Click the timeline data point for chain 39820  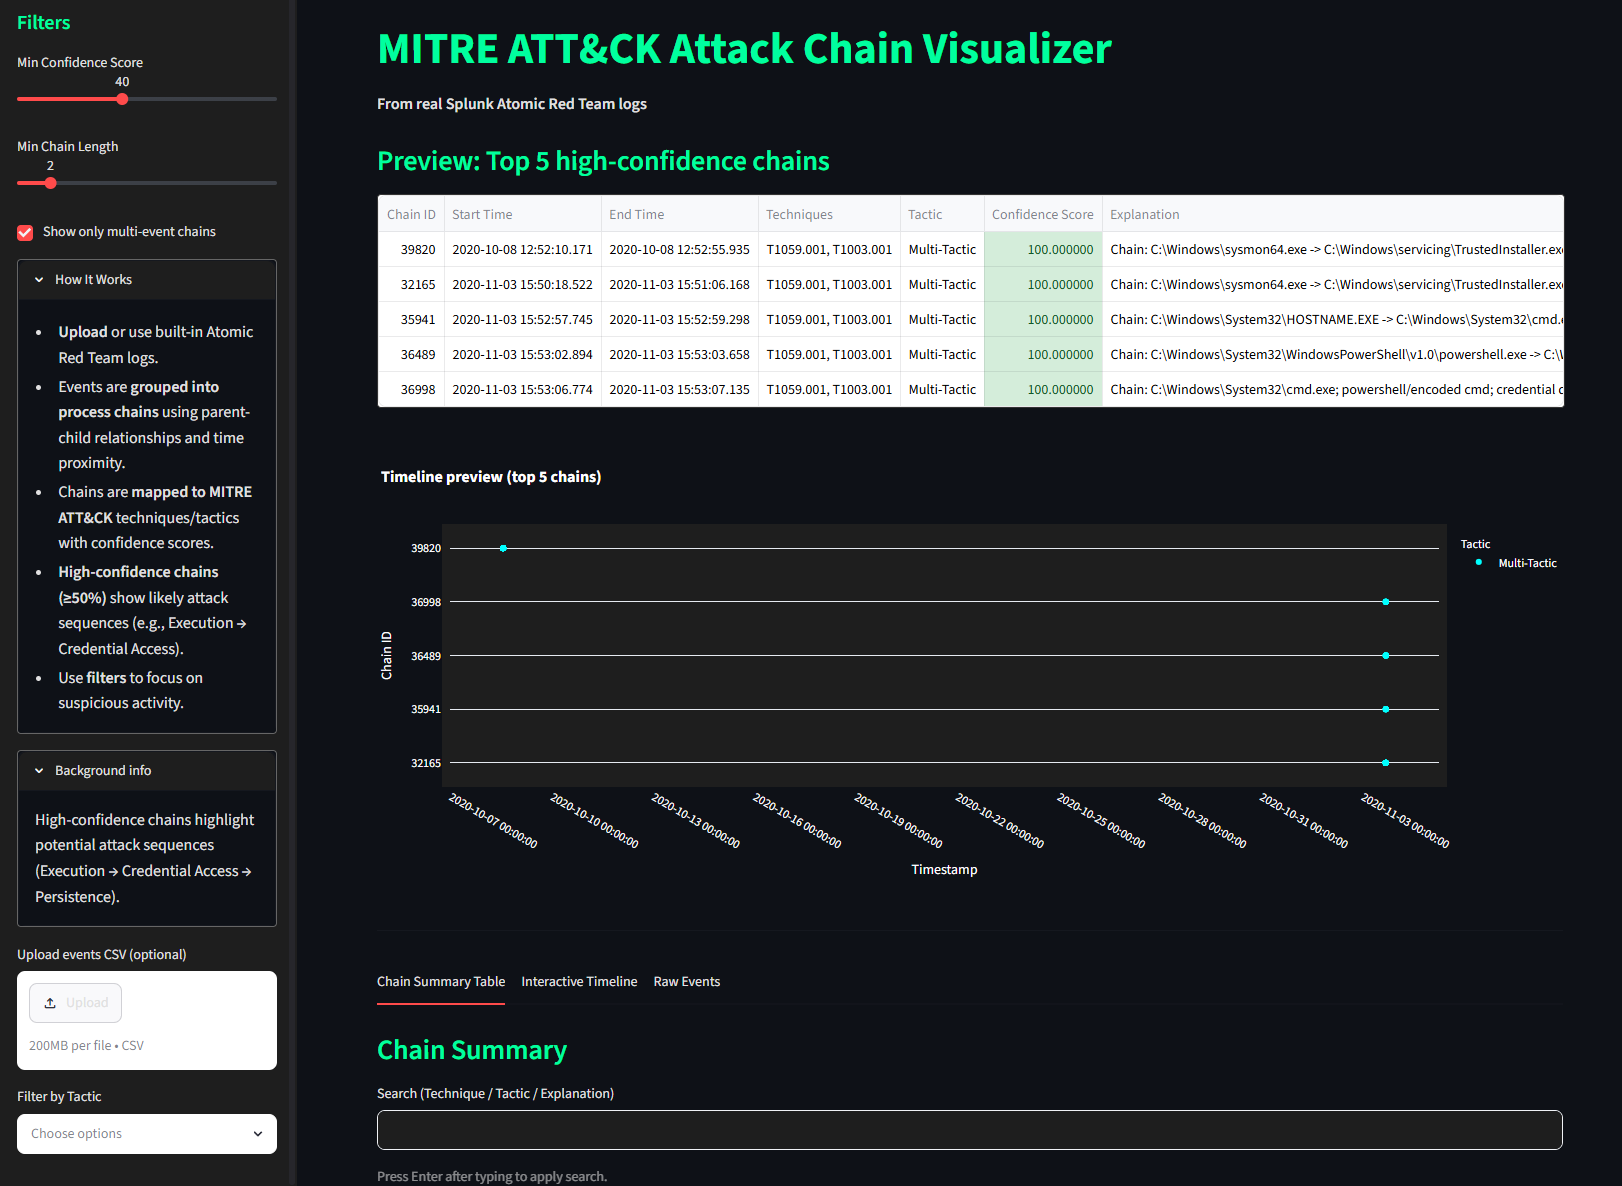point(503,548)
